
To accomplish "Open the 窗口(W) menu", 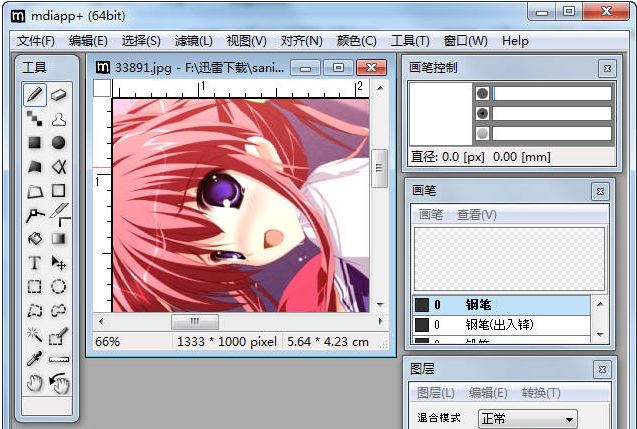I will click(x=466, y=41).
